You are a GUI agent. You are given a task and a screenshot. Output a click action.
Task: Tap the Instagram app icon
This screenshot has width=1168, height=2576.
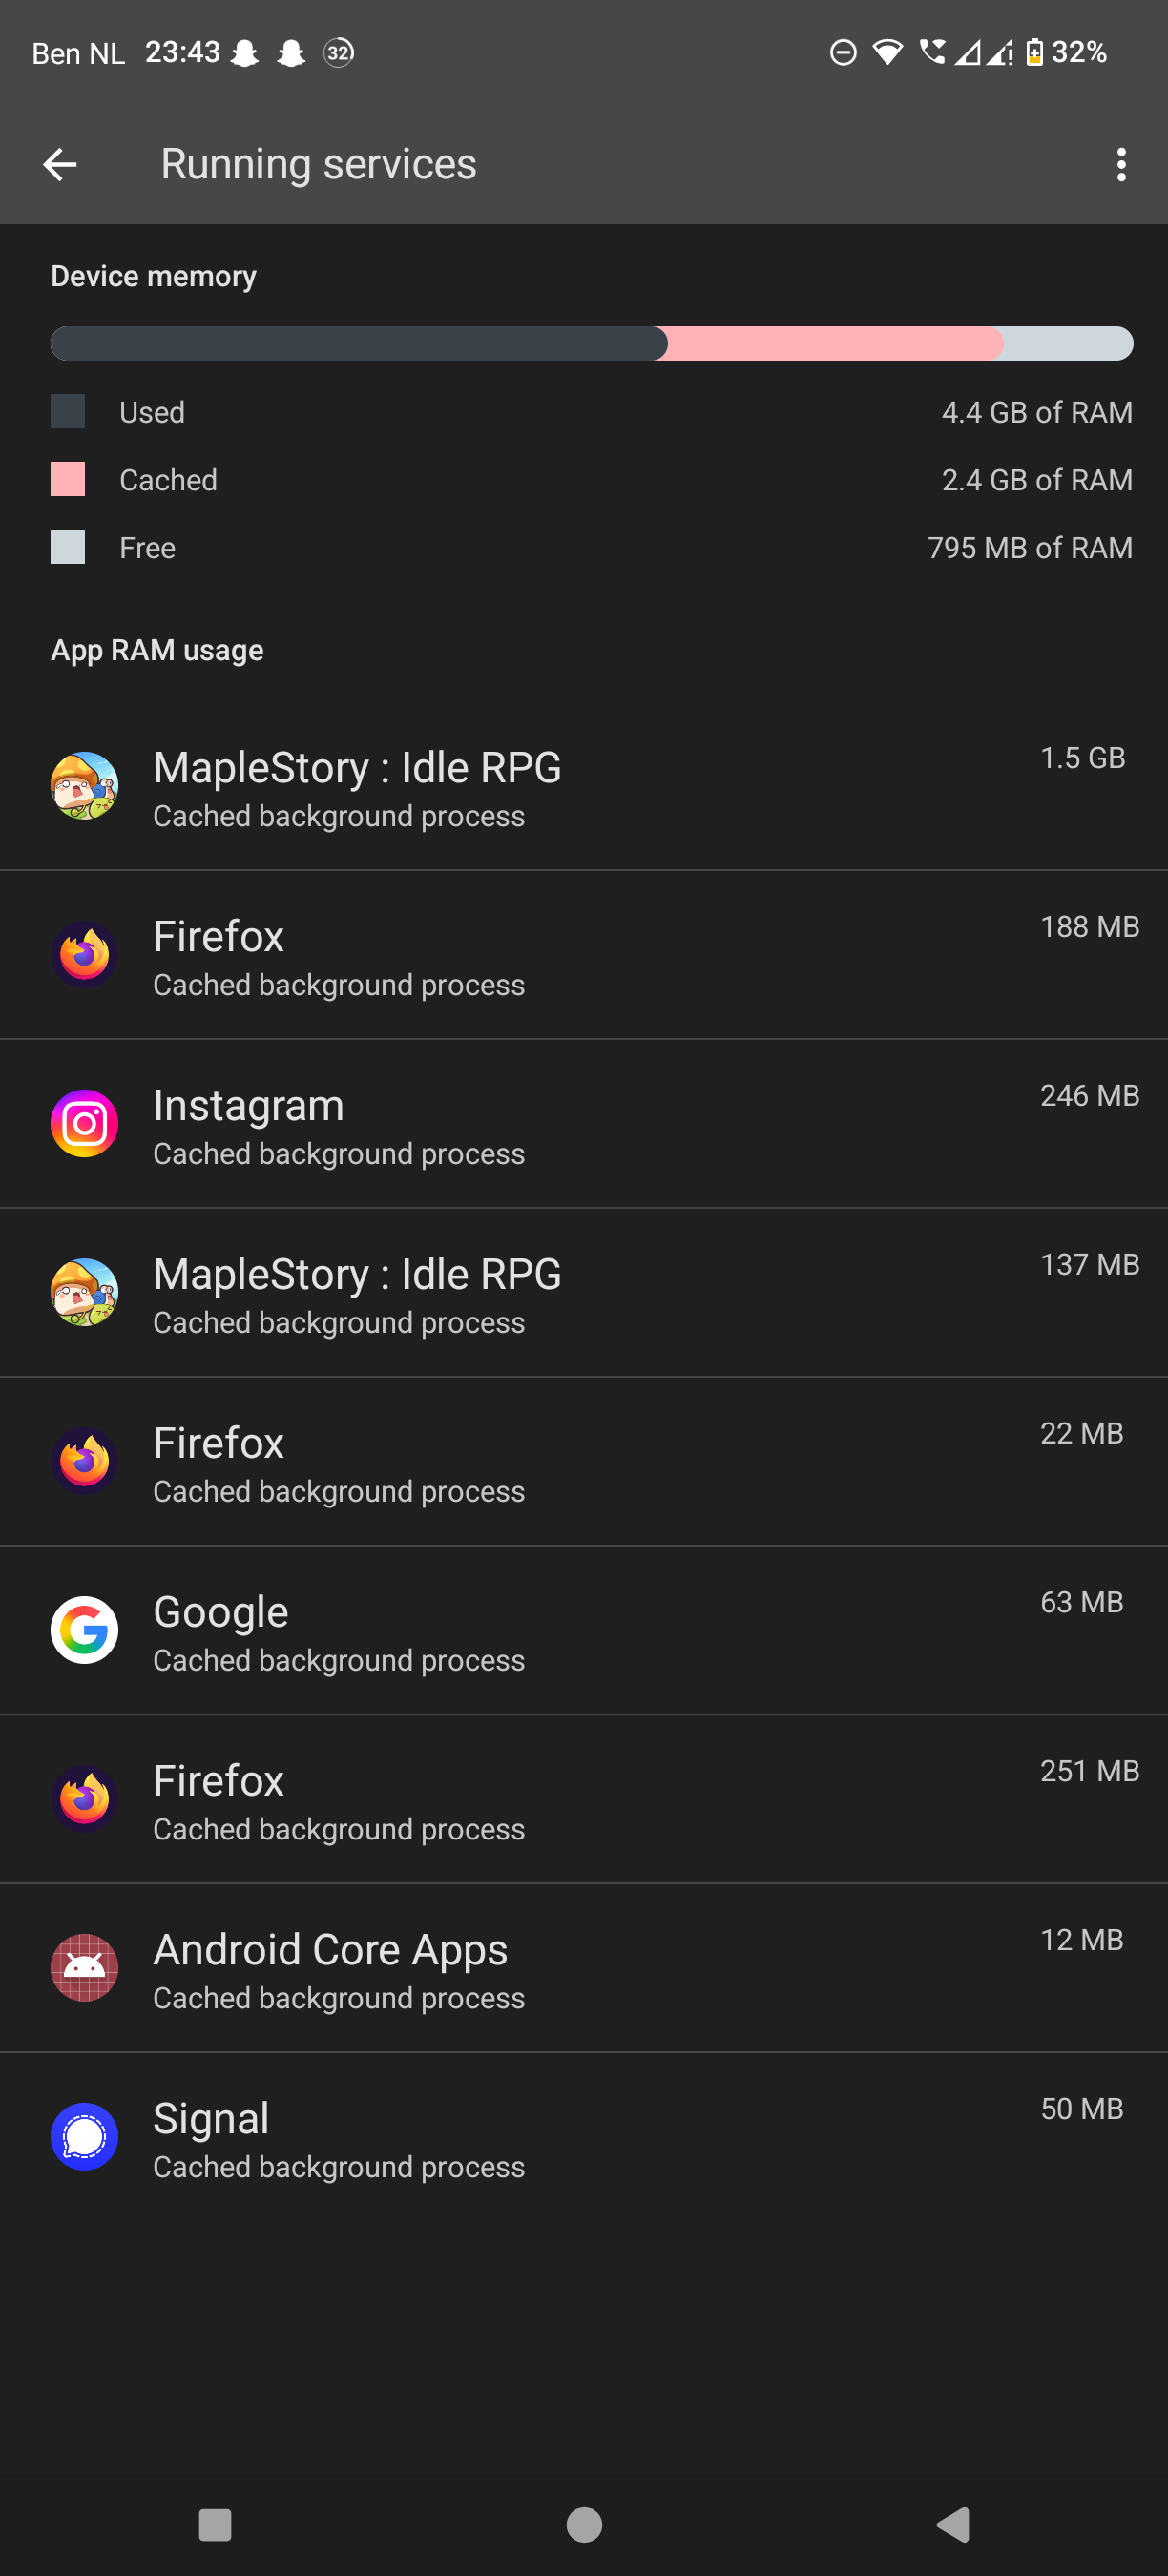point(85,1123)
